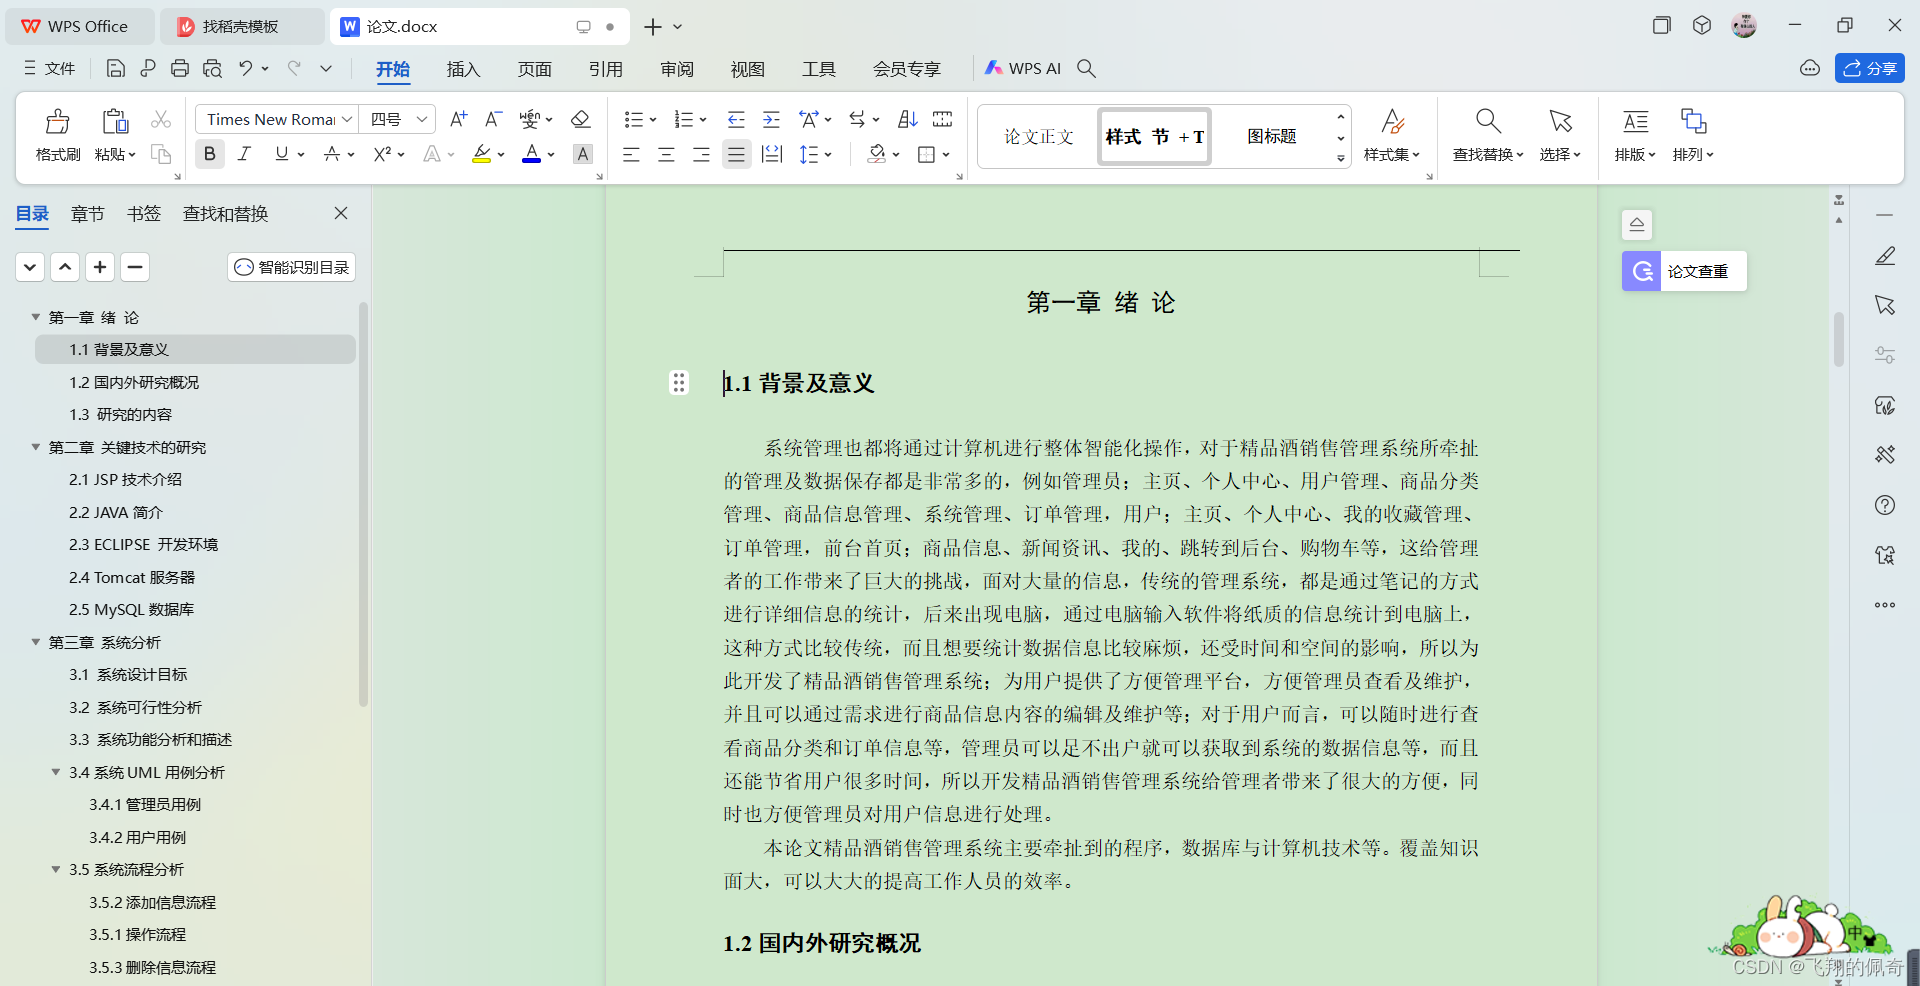Click the selection arrow in right sidebar
Image resolution: width=1920 pixels, height=986 pixels.
click(x=1885, y=305)
